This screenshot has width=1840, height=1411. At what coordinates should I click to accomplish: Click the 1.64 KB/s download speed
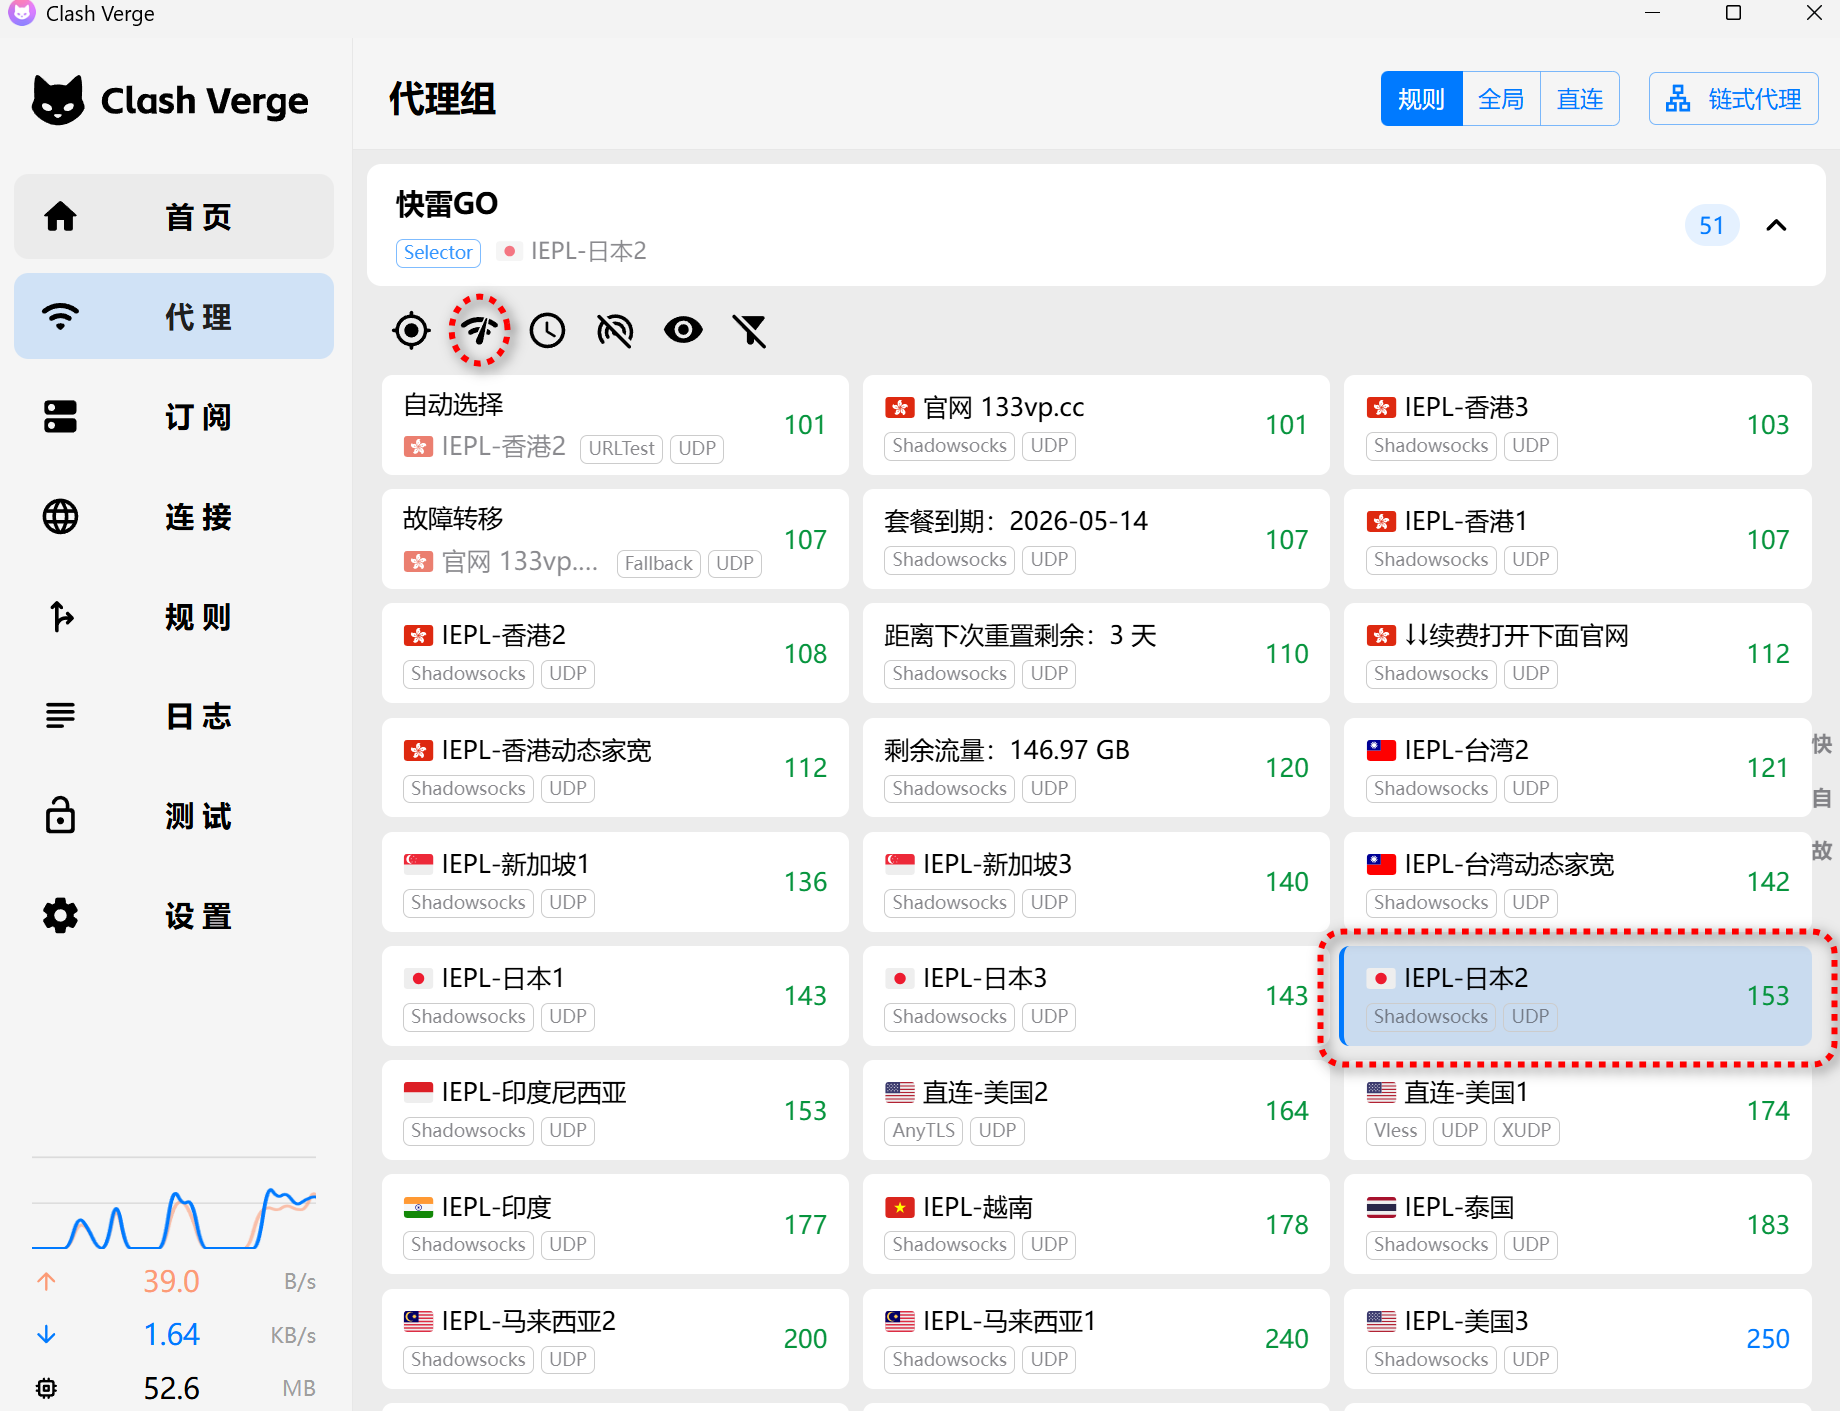[x=171, y=1334]
